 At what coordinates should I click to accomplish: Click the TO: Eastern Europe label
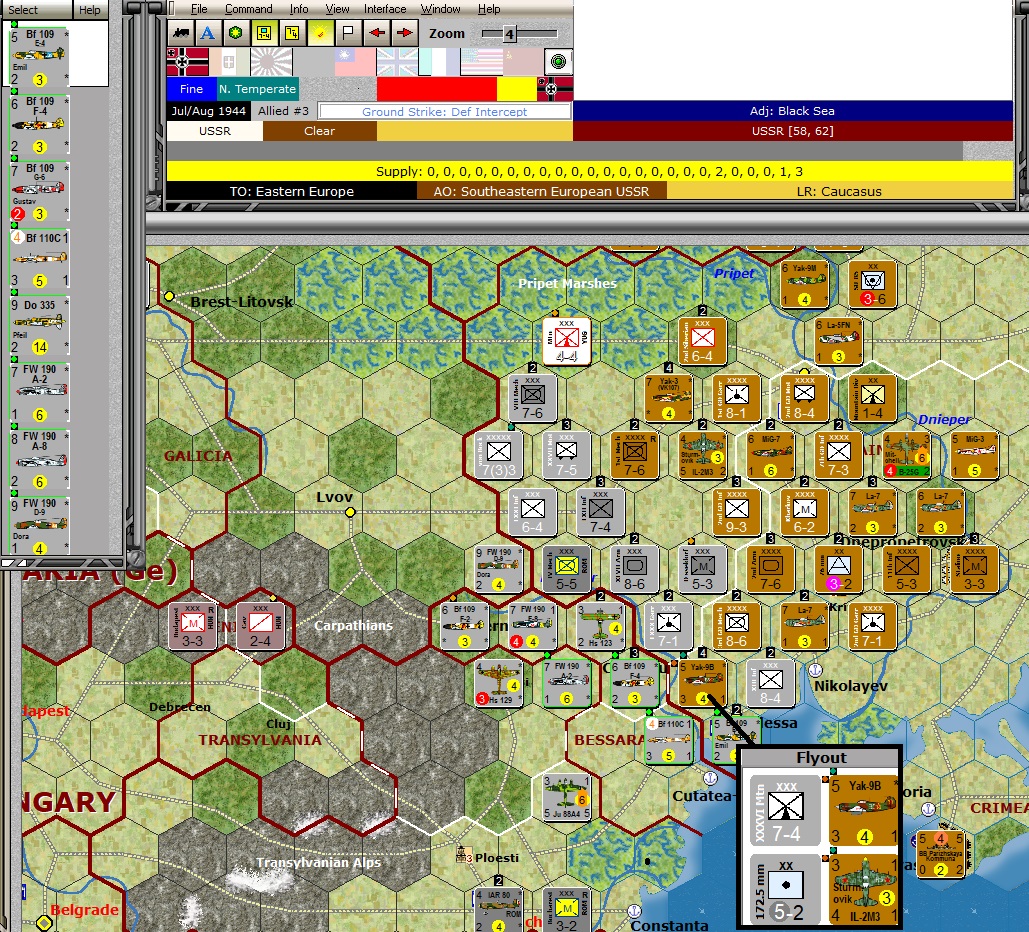click(291, 191)
